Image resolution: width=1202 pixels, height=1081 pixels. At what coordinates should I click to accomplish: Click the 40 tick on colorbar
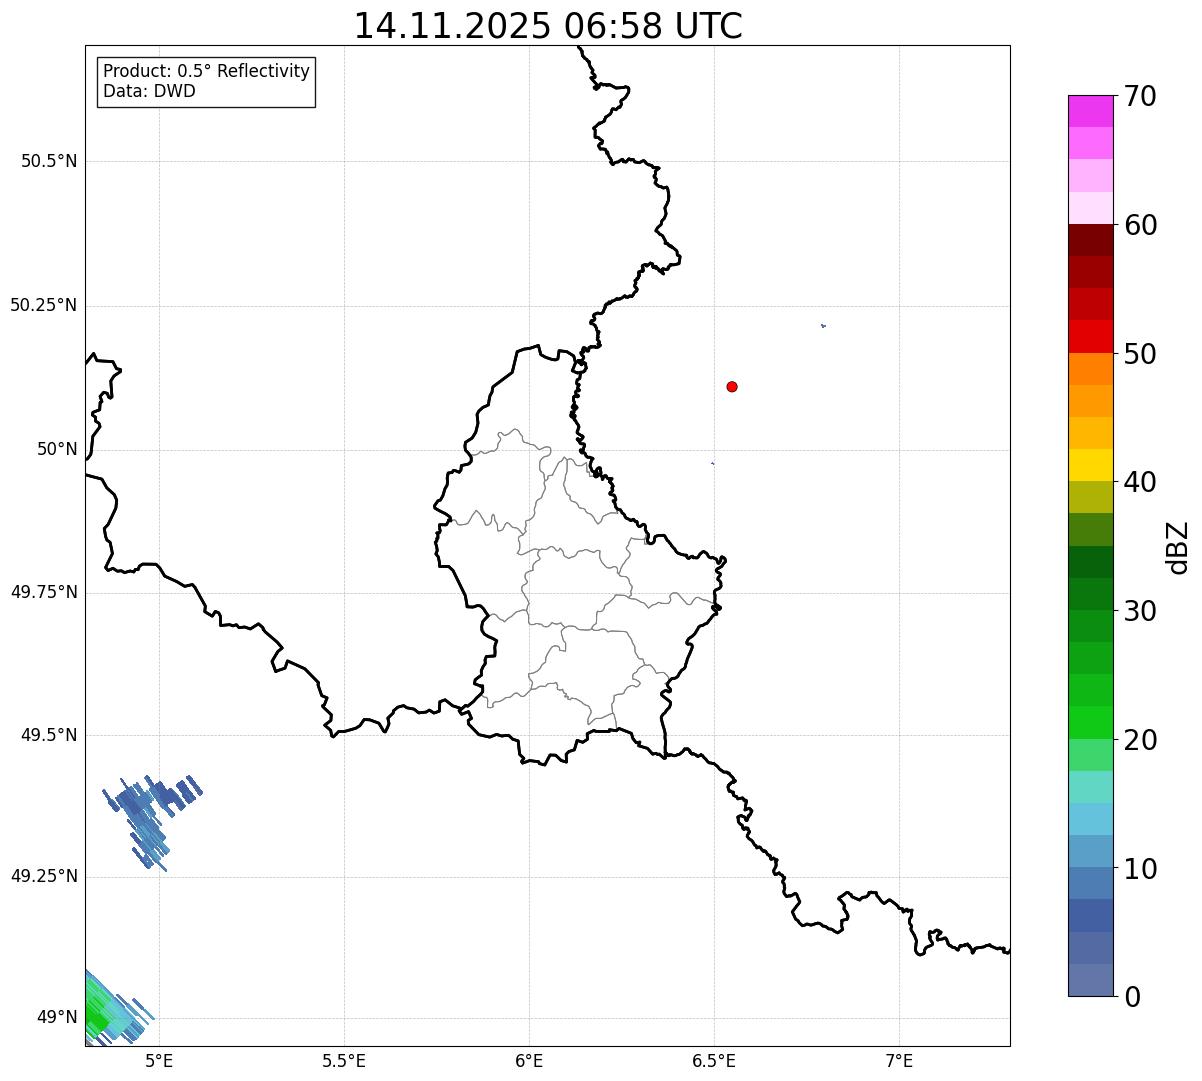[x=1140, y=483]
